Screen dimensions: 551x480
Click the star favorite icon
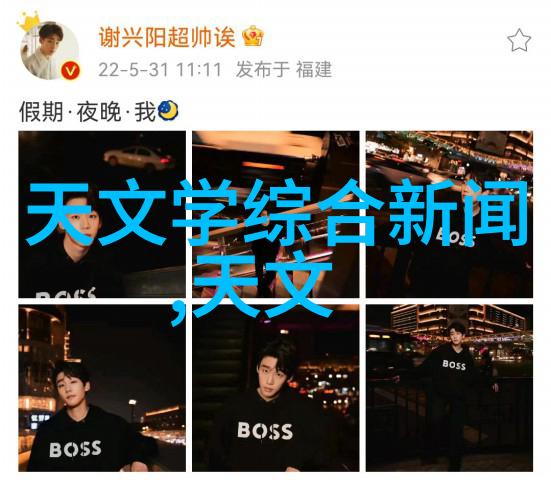pyautogui.click(x=519, y=40)
